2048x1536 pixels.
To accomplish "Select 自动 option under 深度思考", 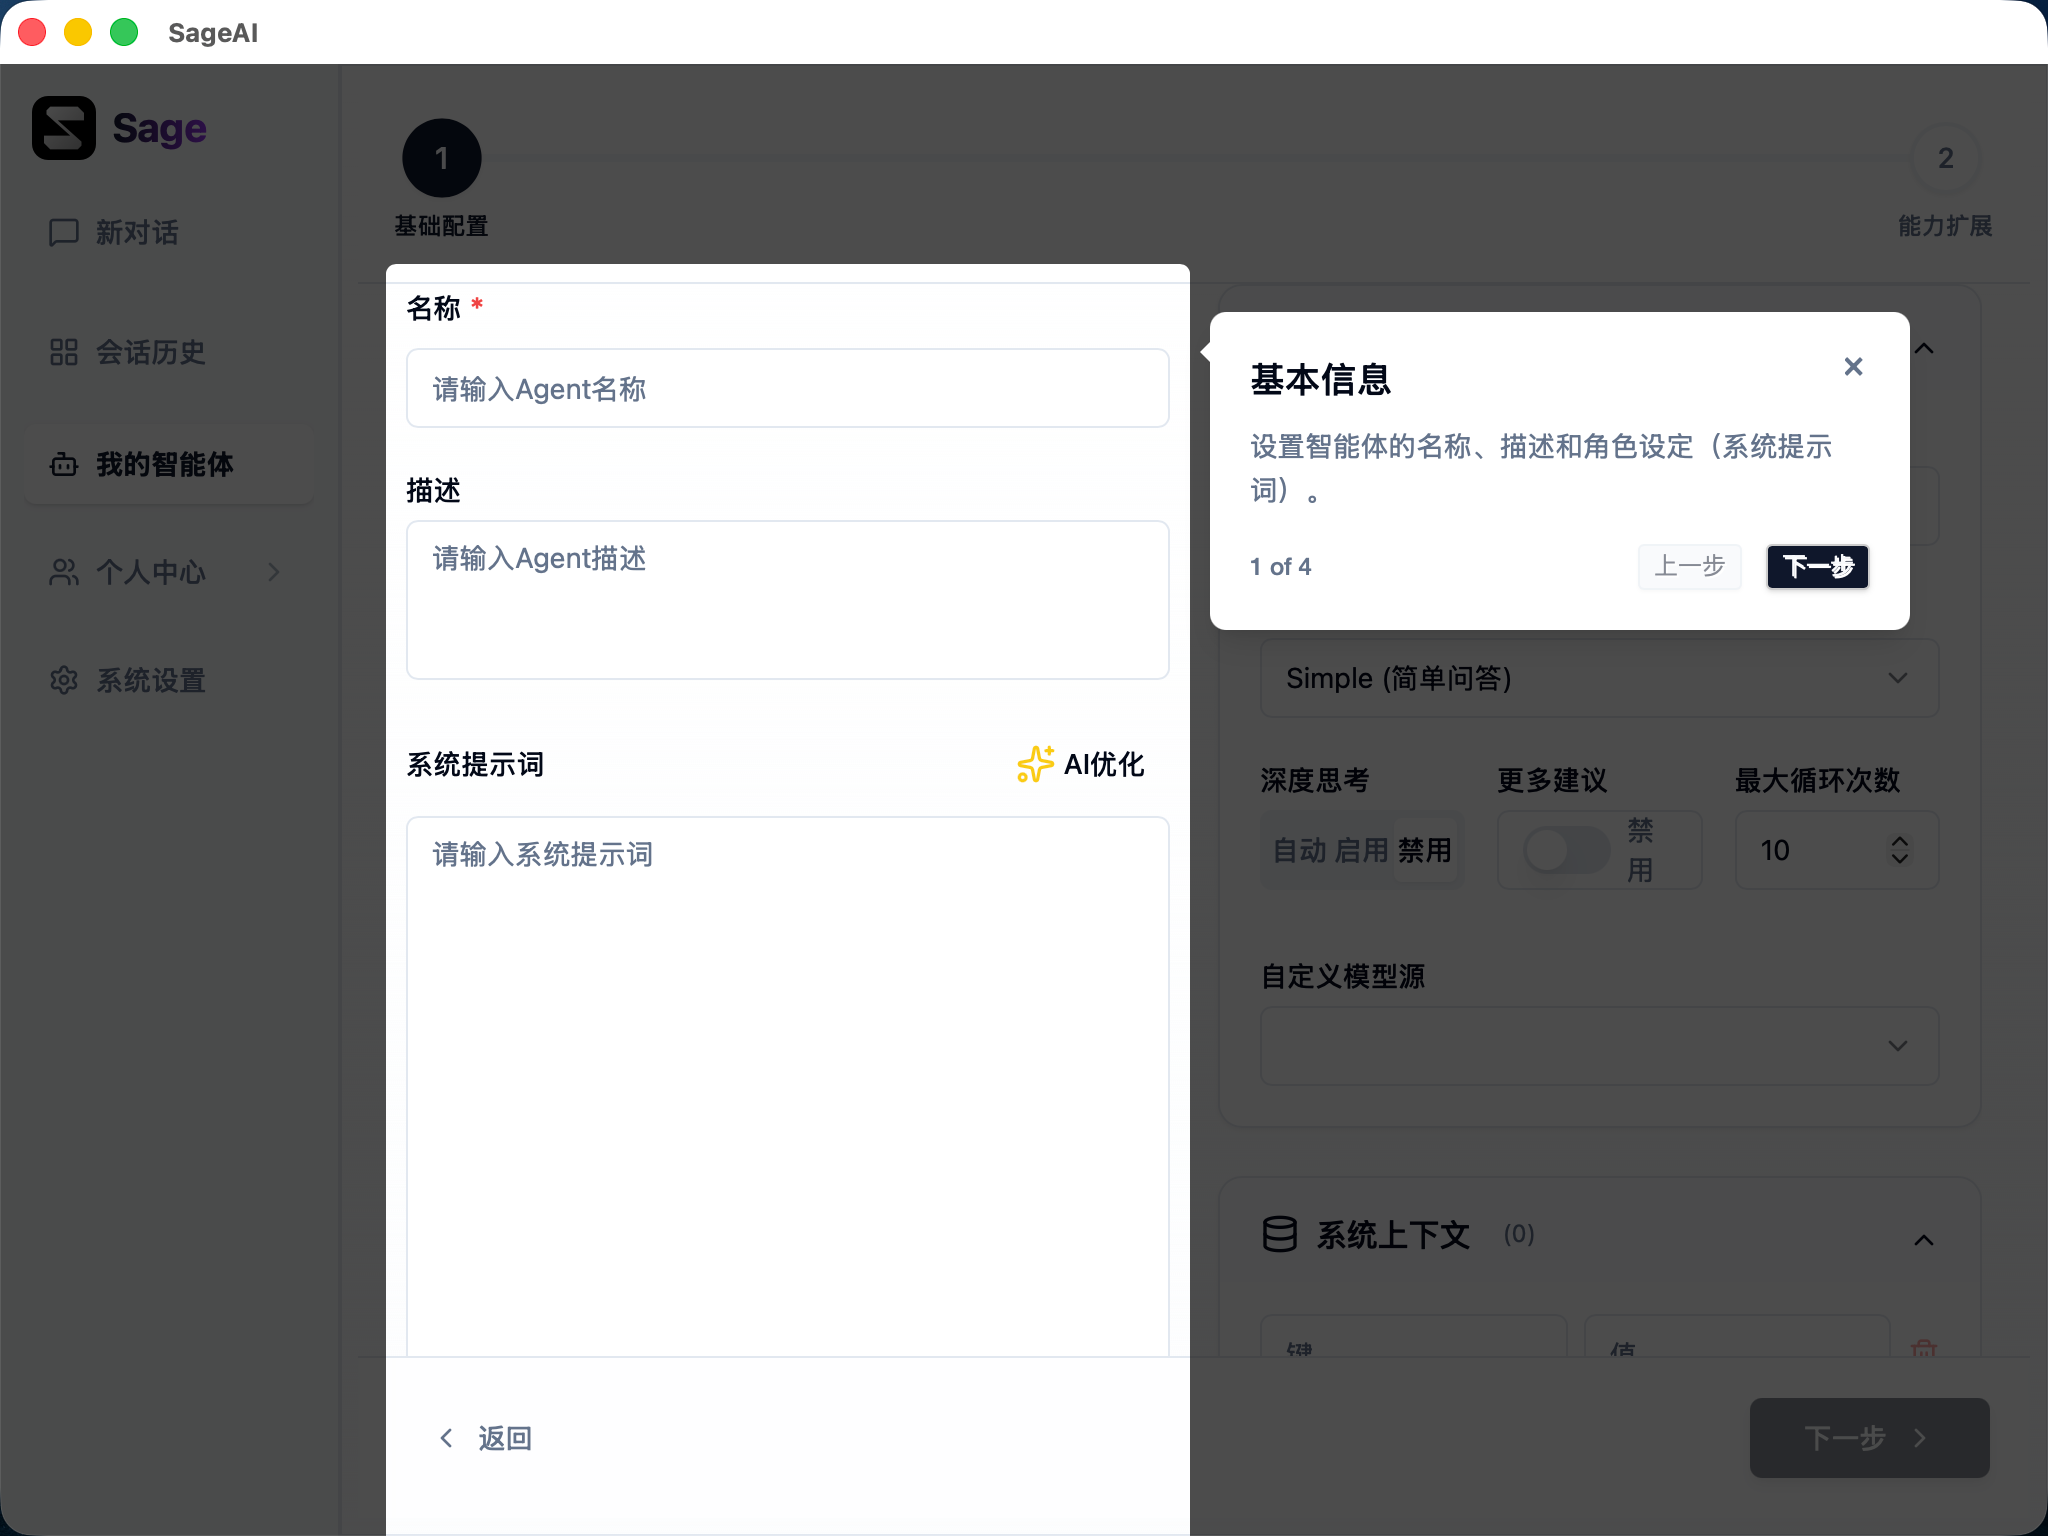I will 1299,850.
